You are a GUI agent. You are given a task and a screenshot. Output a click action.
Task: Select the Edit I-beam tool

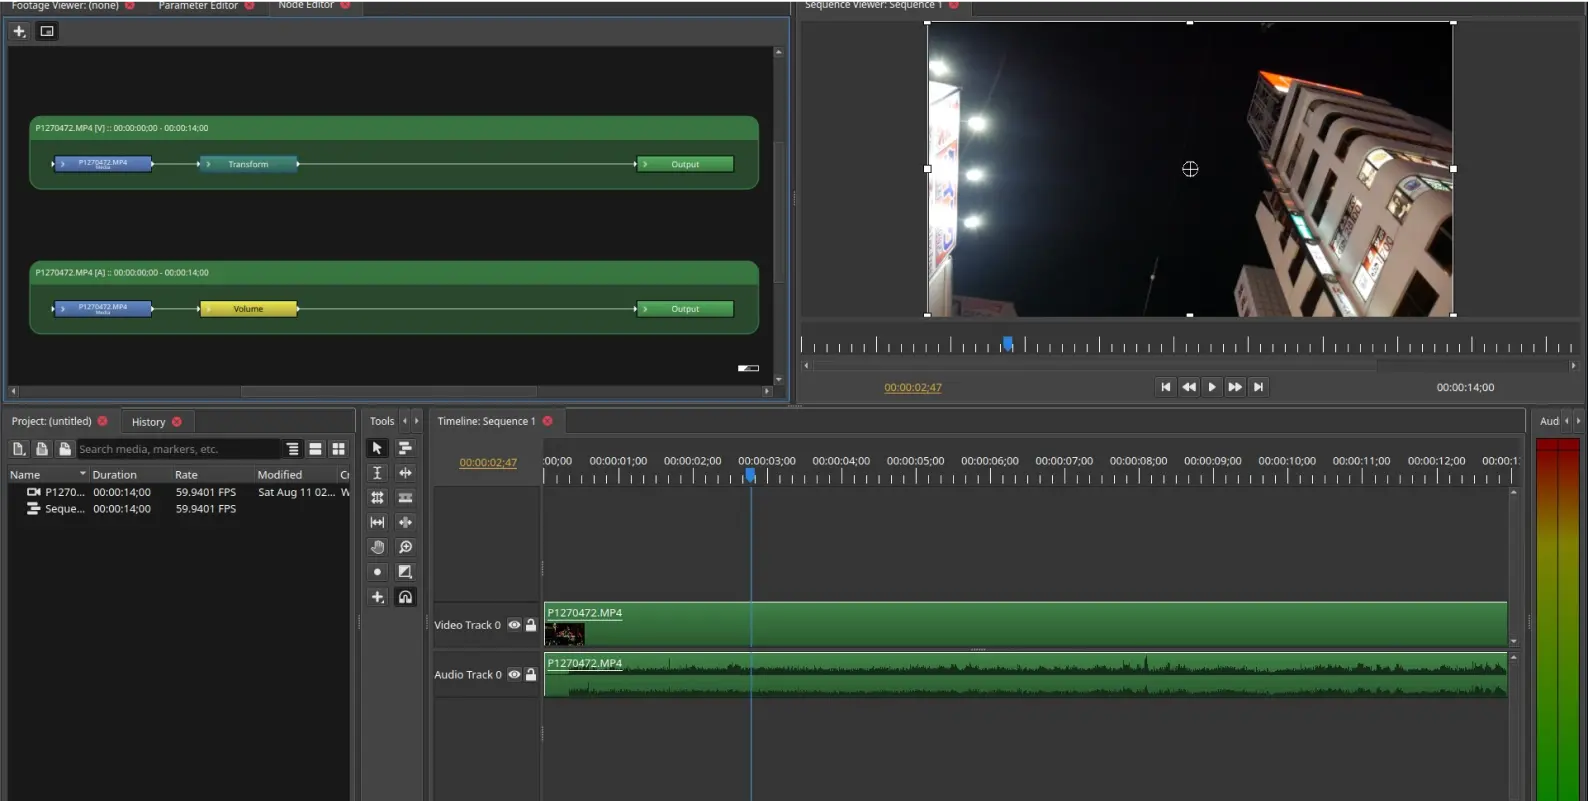tap(377, 473)
